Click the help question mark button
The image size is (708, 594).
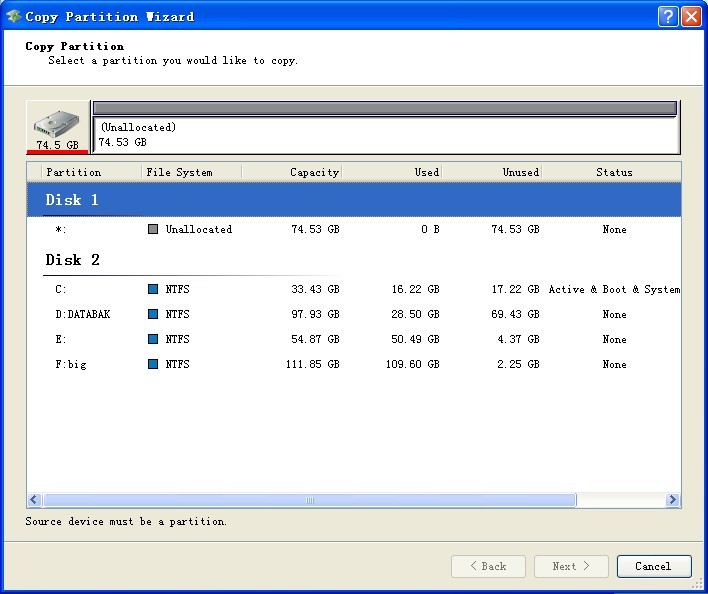pos(668,17)
